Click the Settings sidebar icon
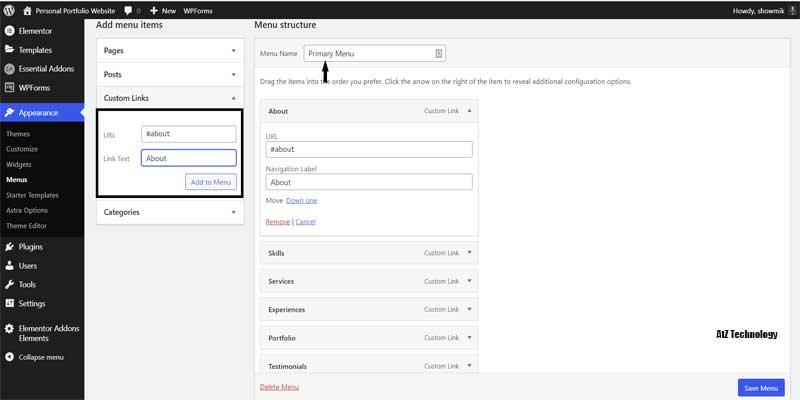Image resolution: width=800 pixels, height=400 pixels. [9, 303]
